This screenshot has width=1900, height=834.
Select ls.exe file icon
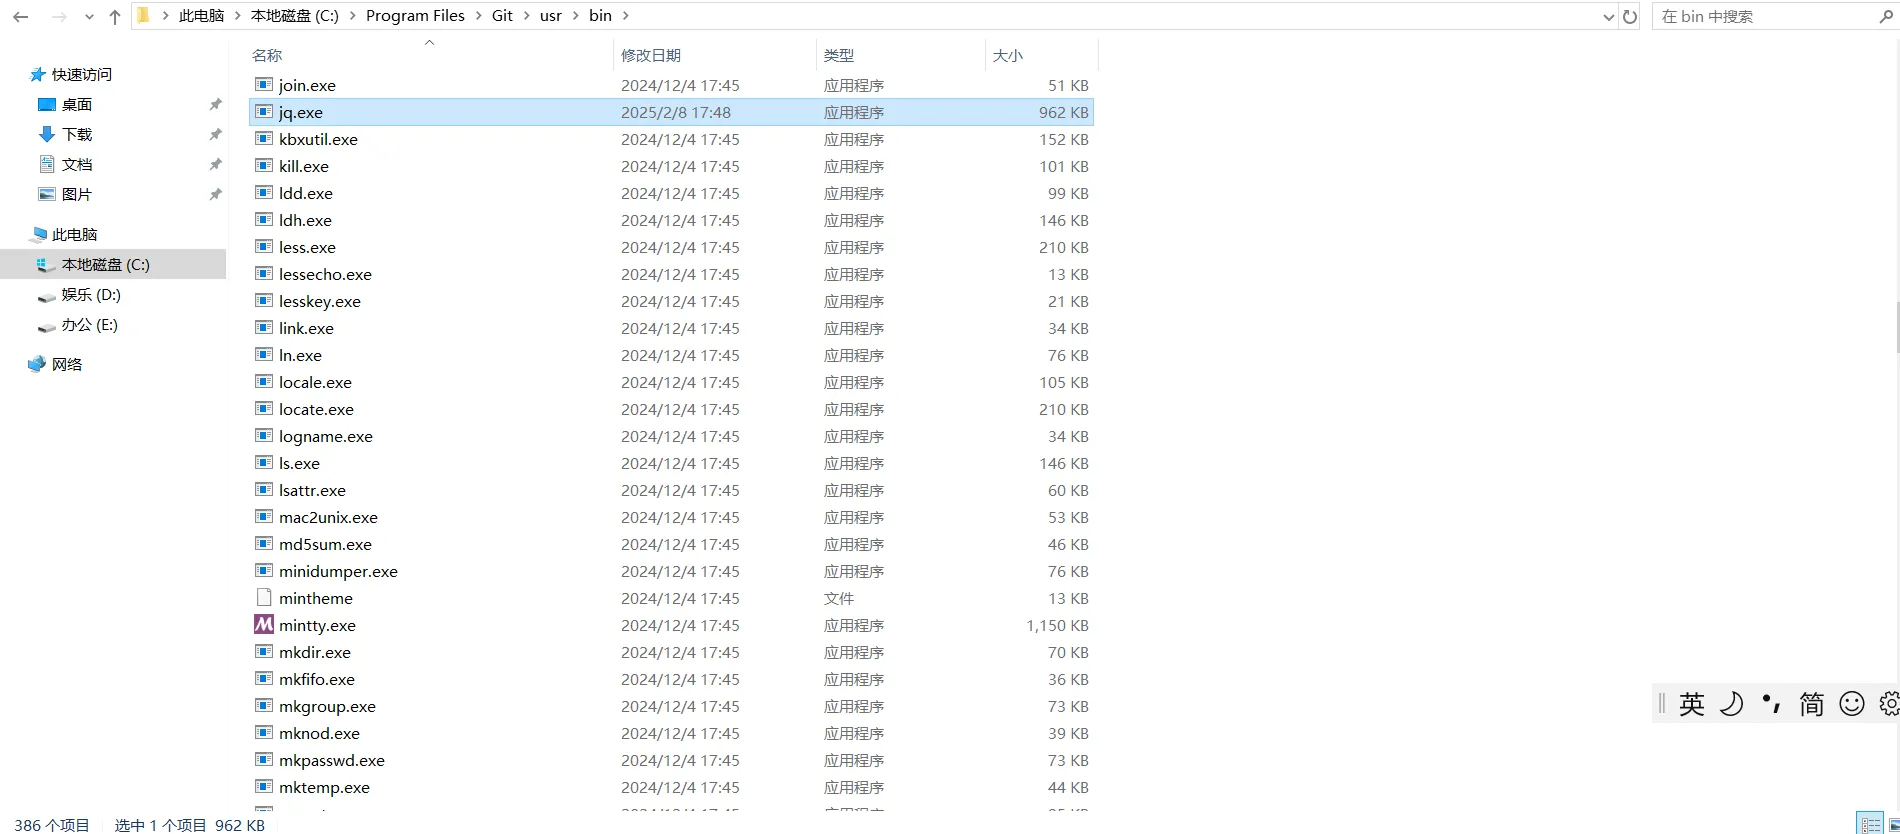click(264, 463)
